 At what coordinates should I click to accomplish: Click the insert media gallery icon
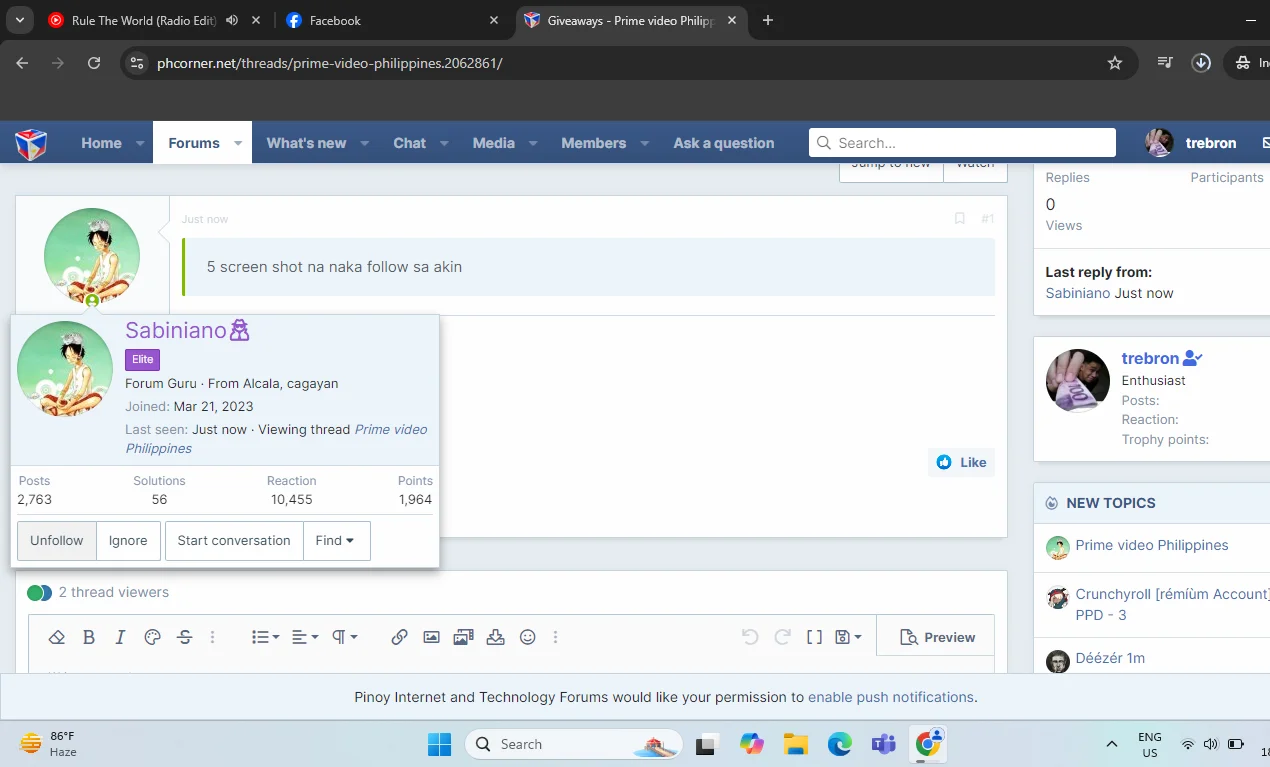pyautogui.click(x=463, y=637)
